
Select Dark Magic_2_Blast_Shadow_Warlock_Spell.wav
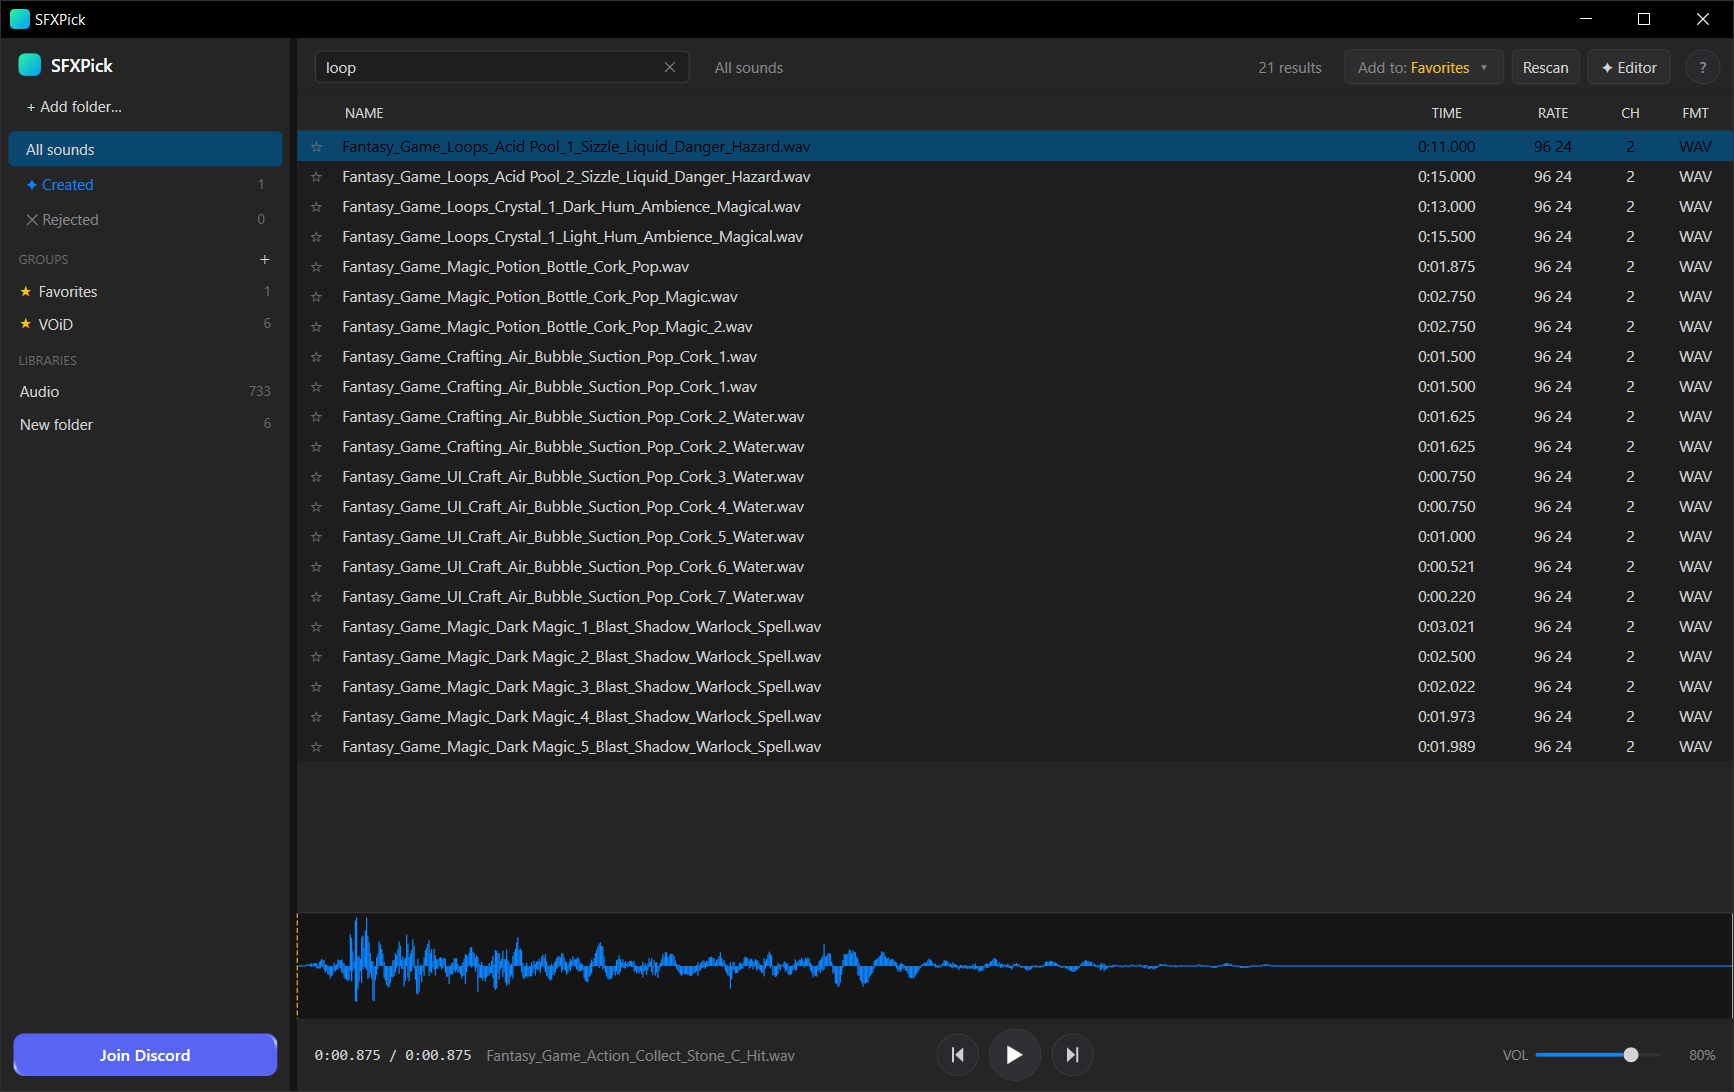pyautogui.click(x=1014, y=657)
